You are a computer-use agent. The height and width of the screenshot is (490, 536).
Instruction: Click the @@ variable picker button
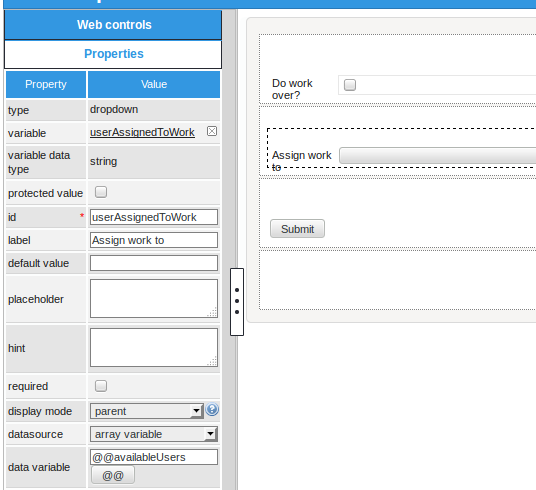pos(113,476)
